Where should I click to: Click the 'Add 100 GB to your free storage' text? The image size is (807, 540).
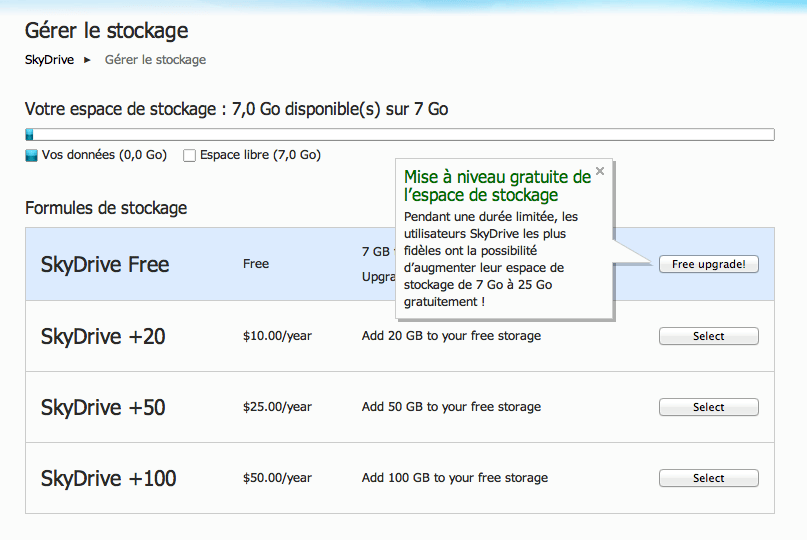coord(454,478)
